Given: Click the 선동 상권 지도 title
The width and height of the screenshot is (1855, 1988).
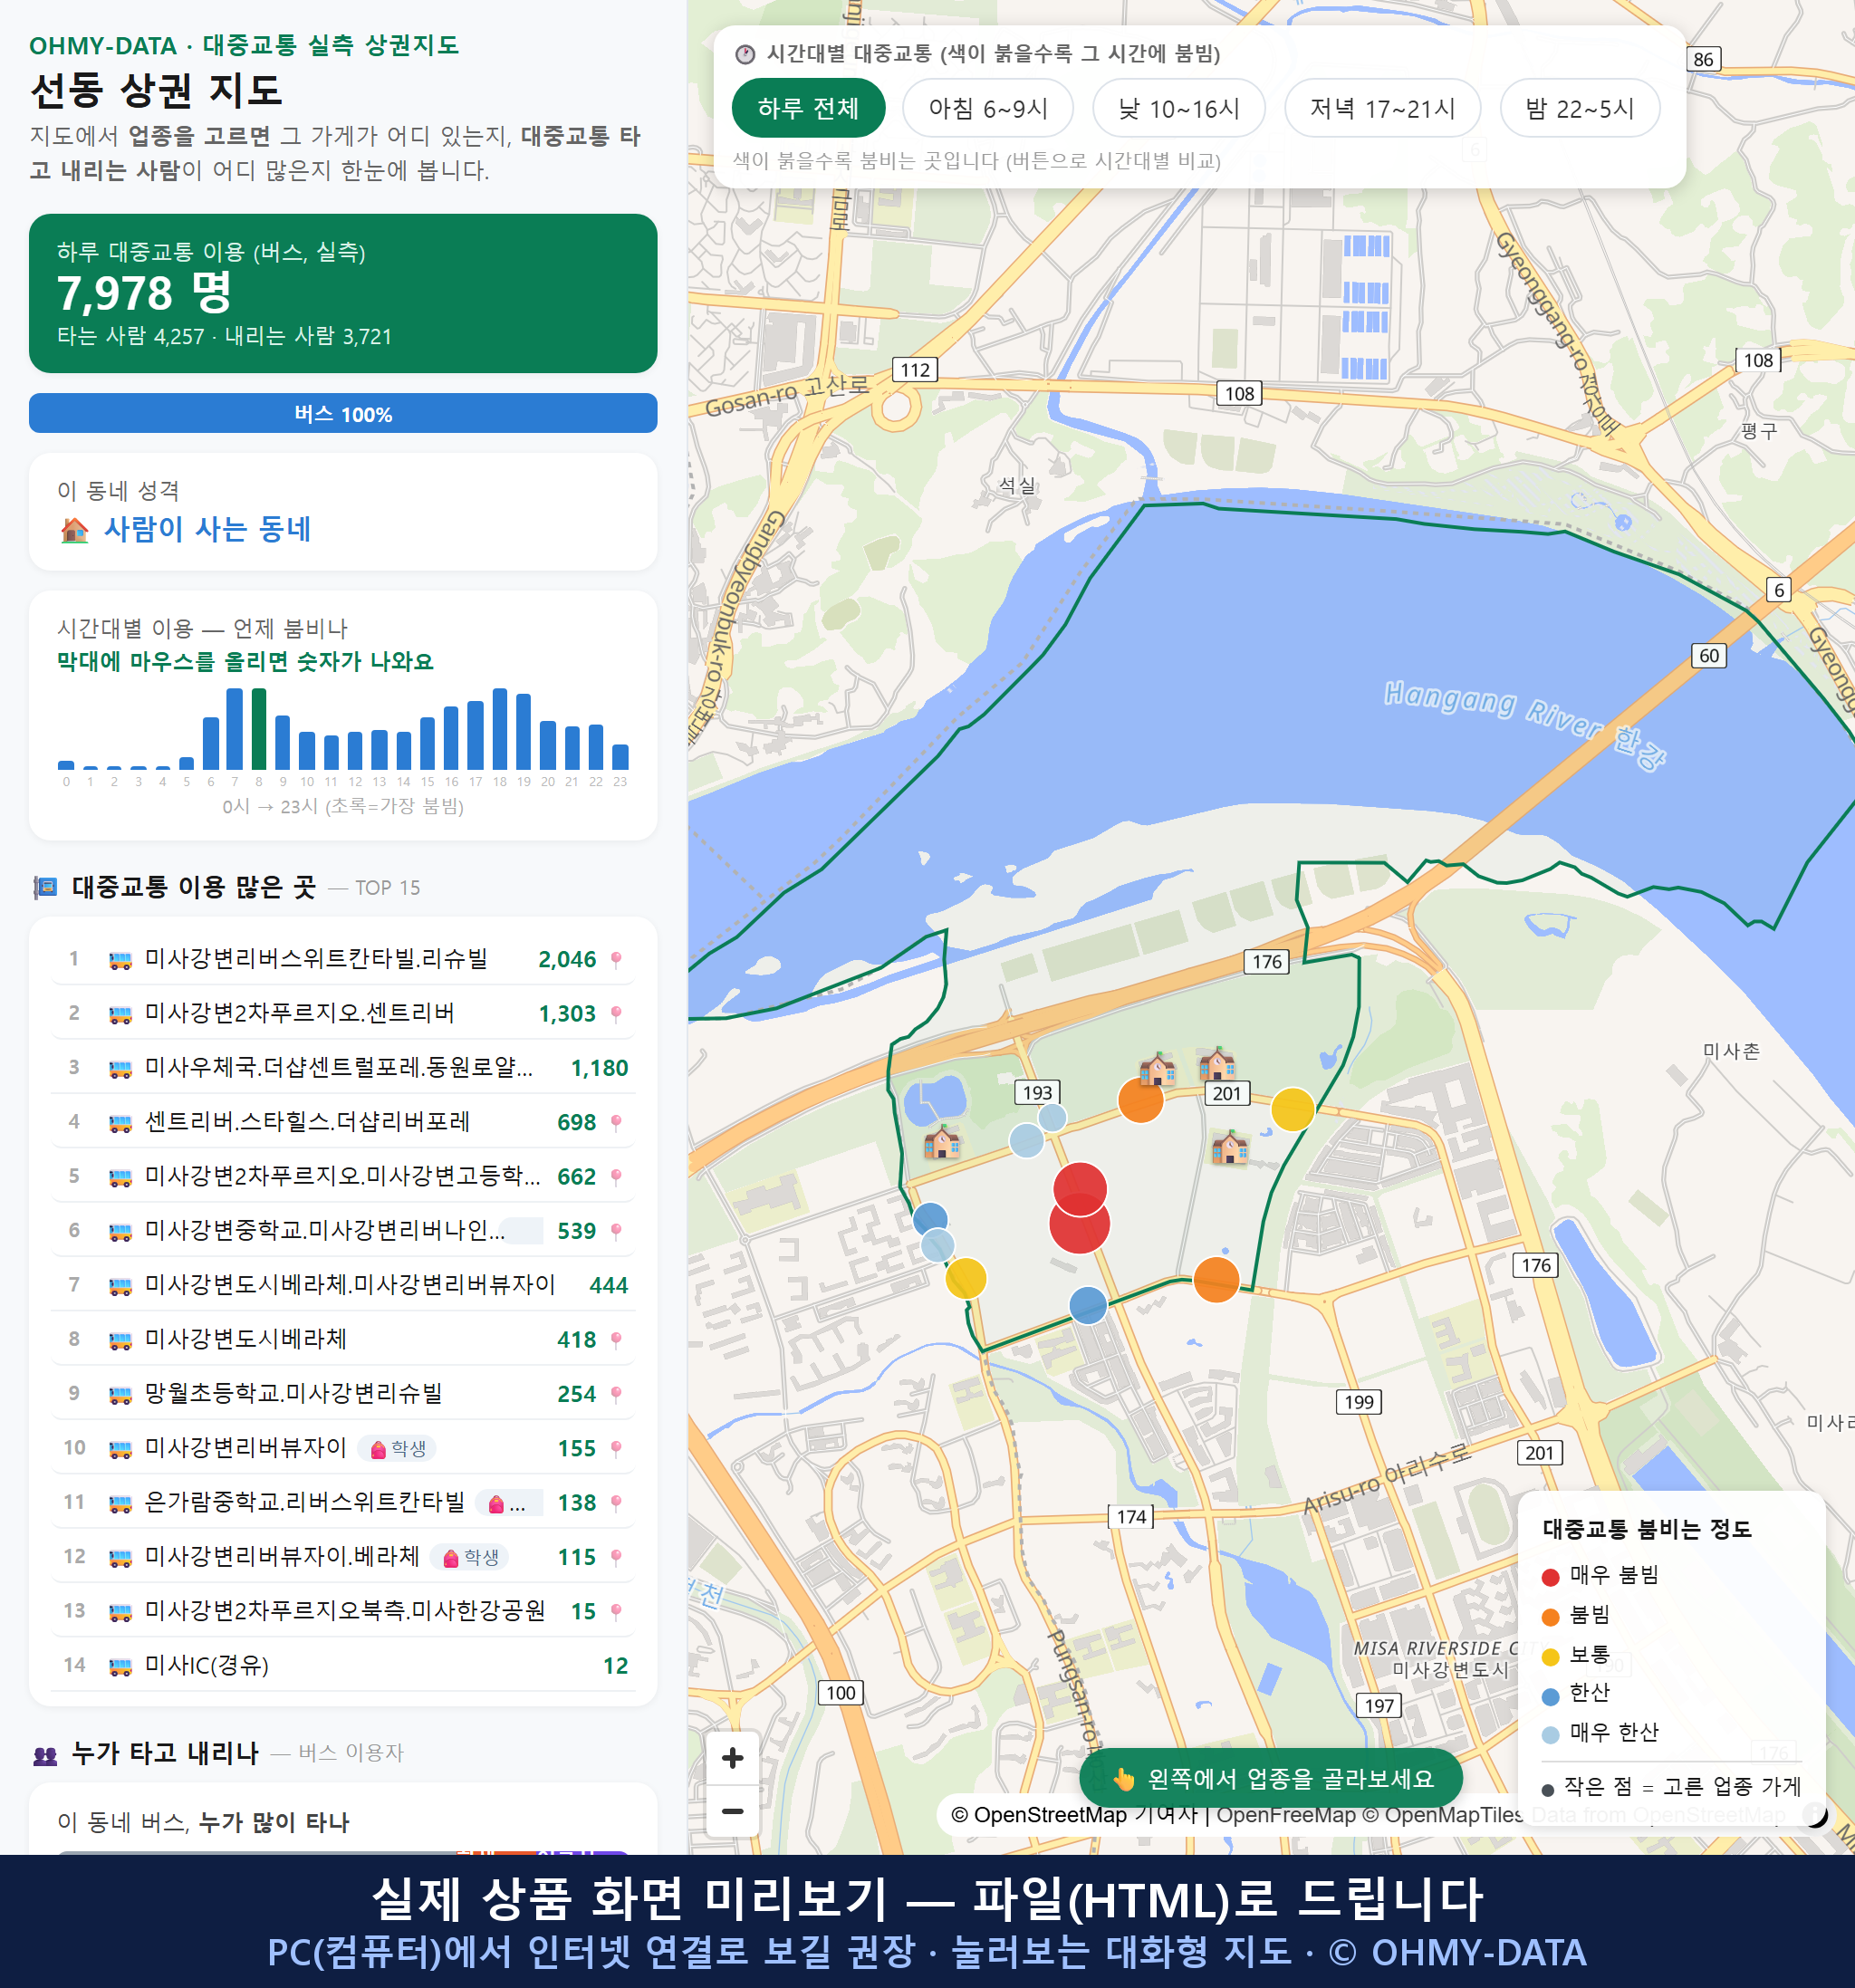Looking at the screenshot, I should (157, 90).
